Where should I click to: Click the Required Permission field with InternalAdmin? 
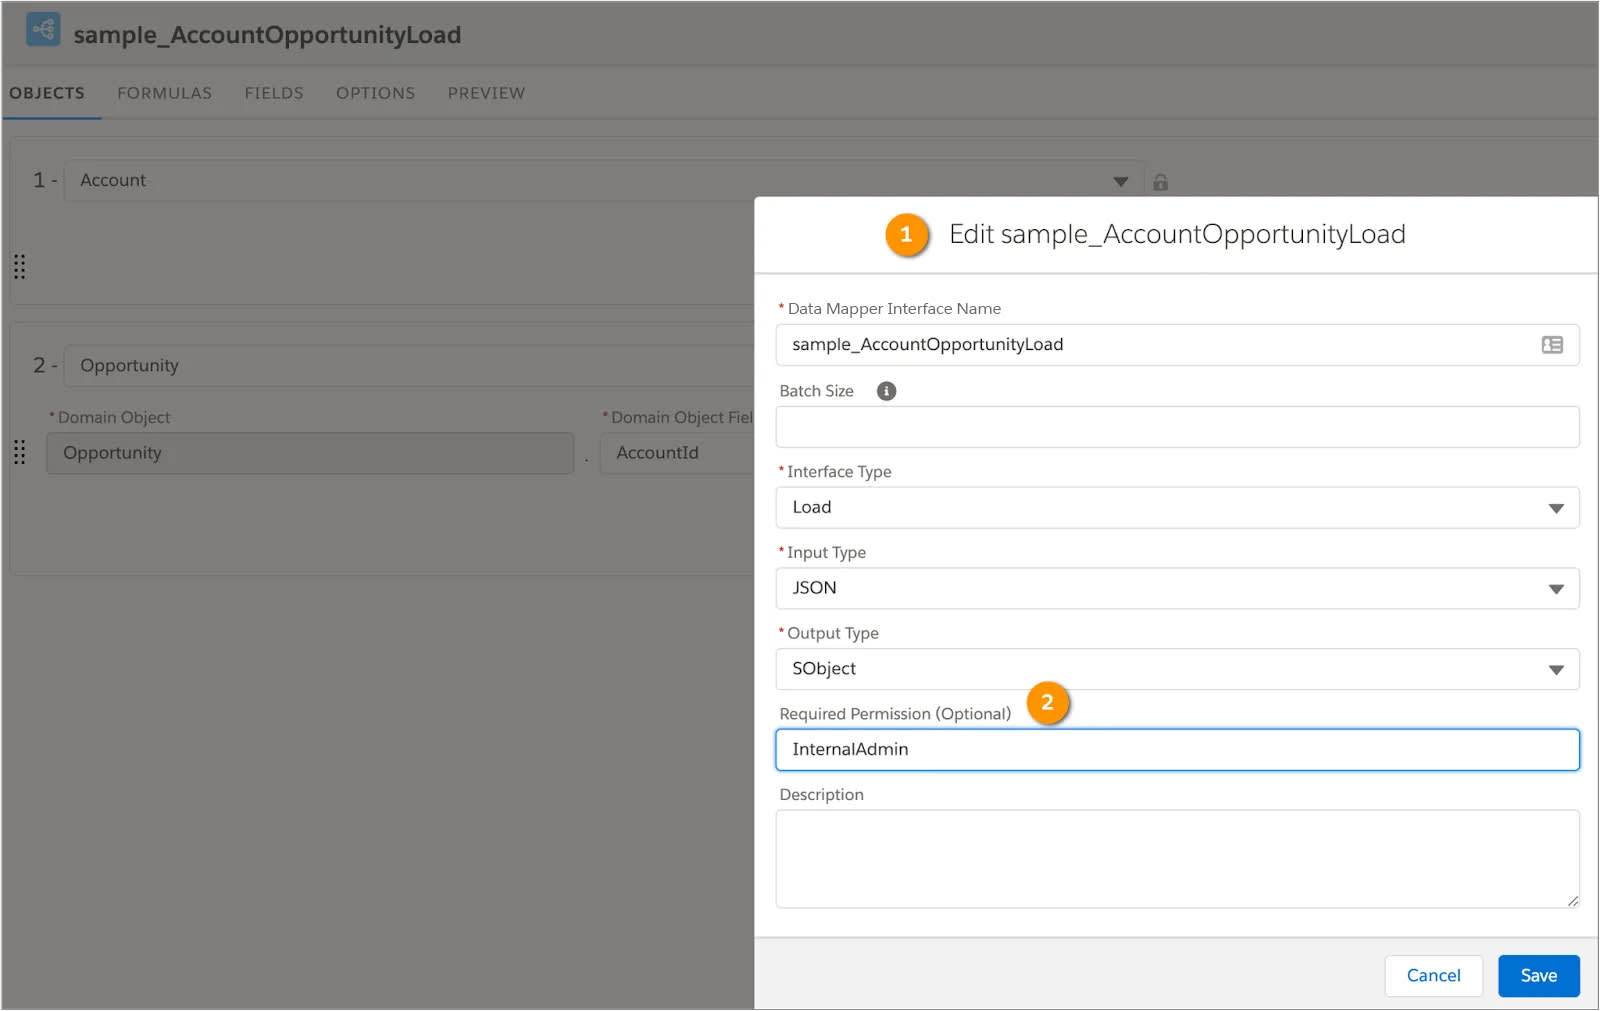(x=1177, y=750)
